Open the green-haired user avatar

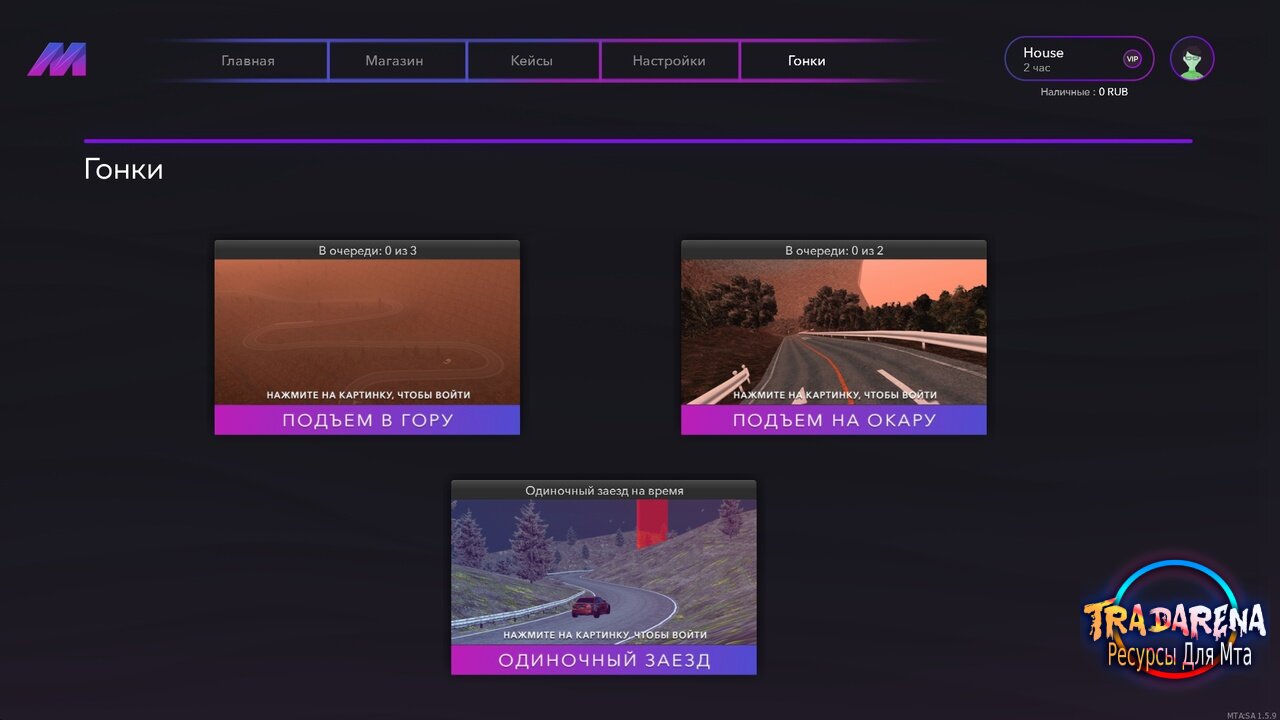coord(1192,59)
